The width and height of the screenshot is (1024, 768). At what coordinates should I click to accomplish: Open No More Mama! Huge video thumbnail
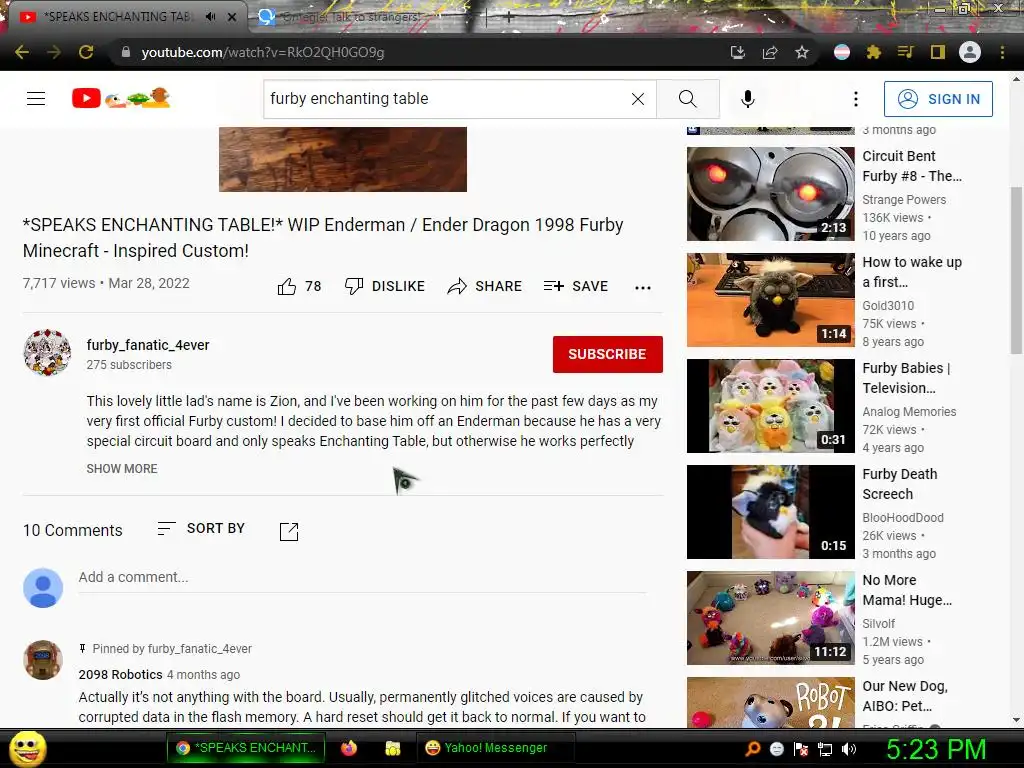771,618
